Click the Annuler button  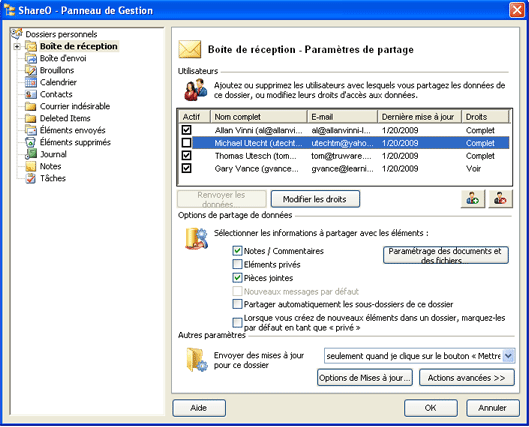pyautogui.click(x=493, y=408)
